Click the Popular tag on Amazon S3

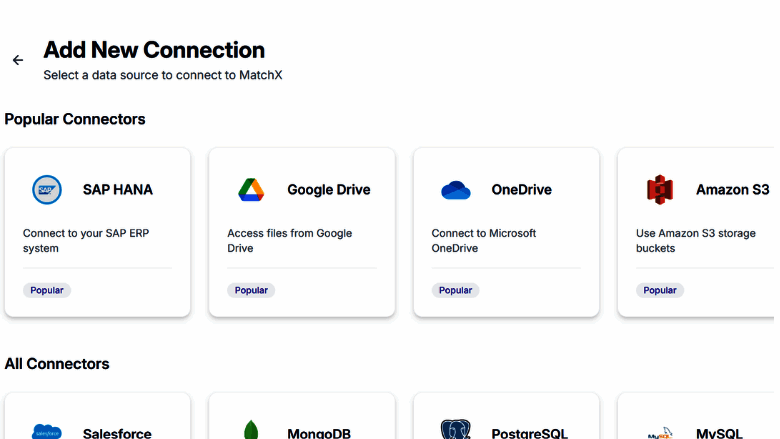(x=660, y=290)
